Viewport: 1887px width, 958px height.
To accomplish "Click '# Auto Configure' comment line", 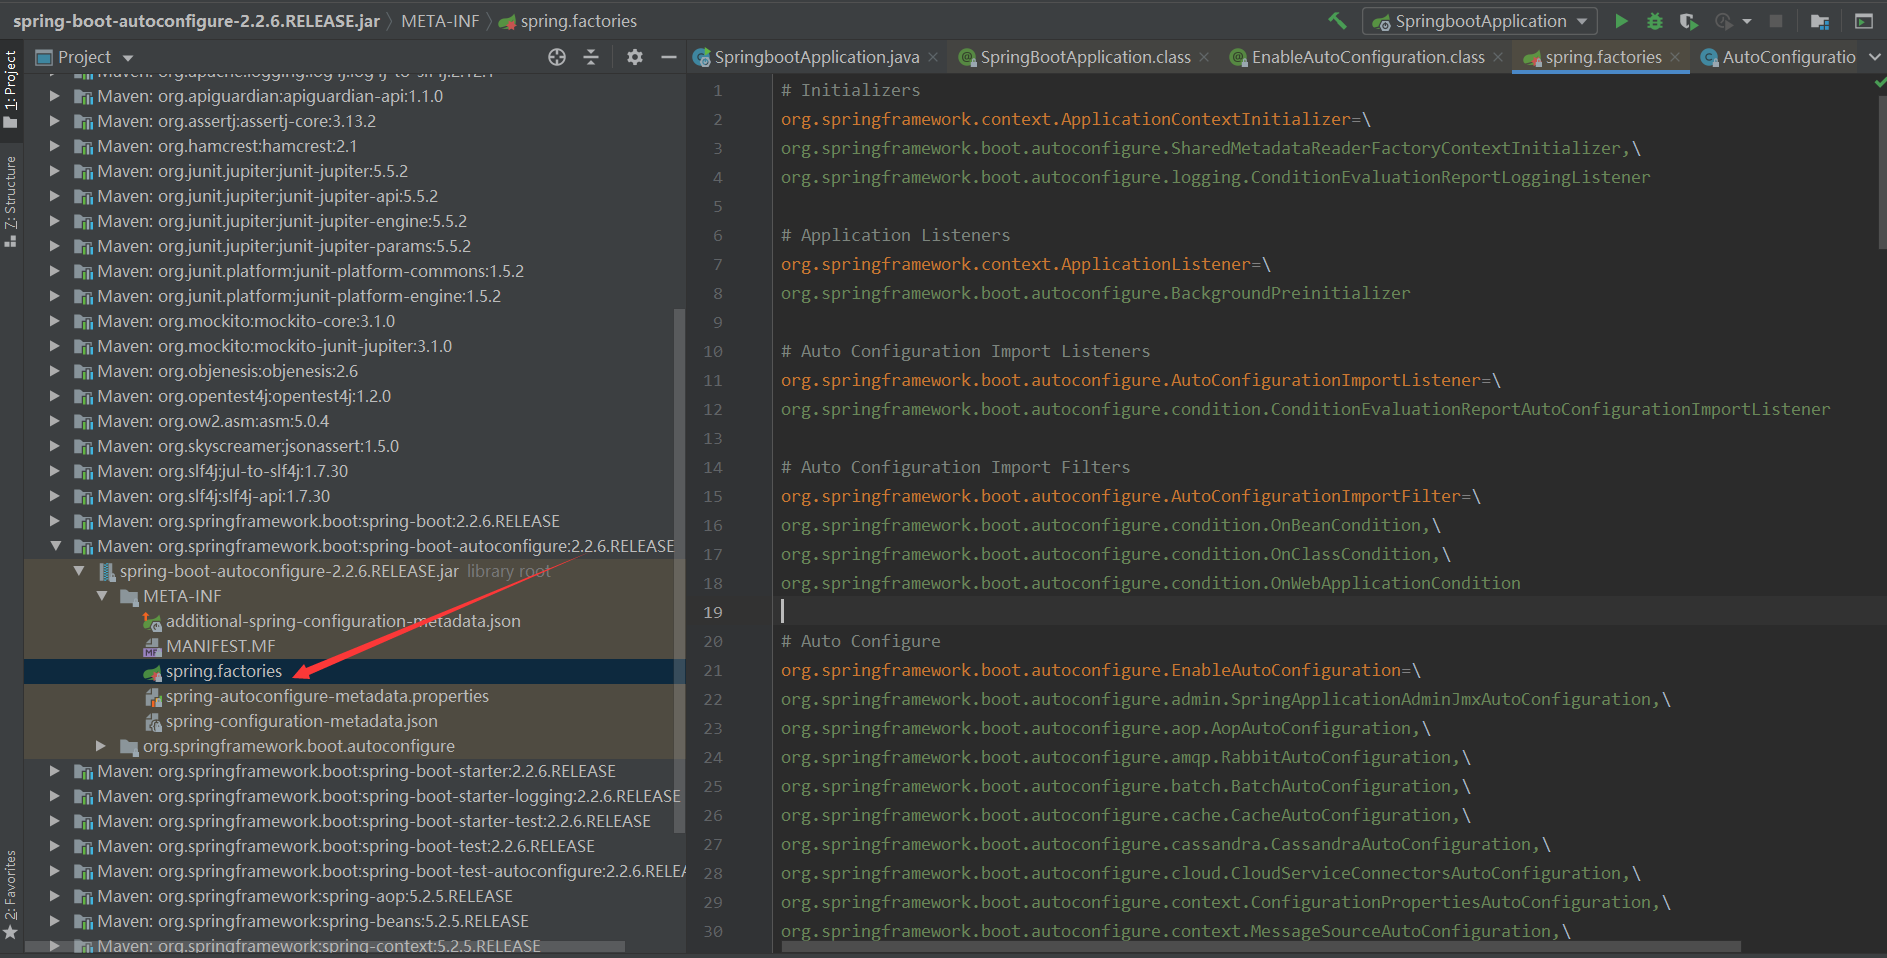I will coord(860,641).
